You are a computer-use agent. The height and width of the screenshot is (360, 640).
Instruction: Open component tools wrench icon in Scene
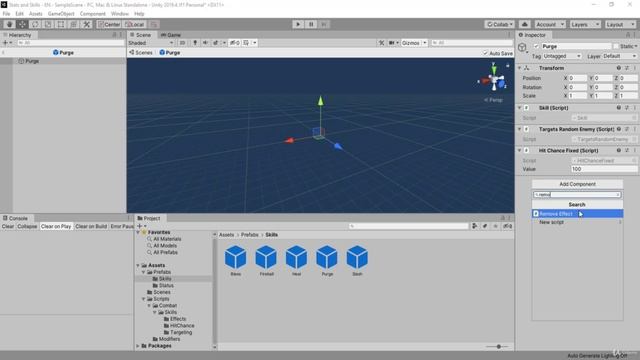381,42
